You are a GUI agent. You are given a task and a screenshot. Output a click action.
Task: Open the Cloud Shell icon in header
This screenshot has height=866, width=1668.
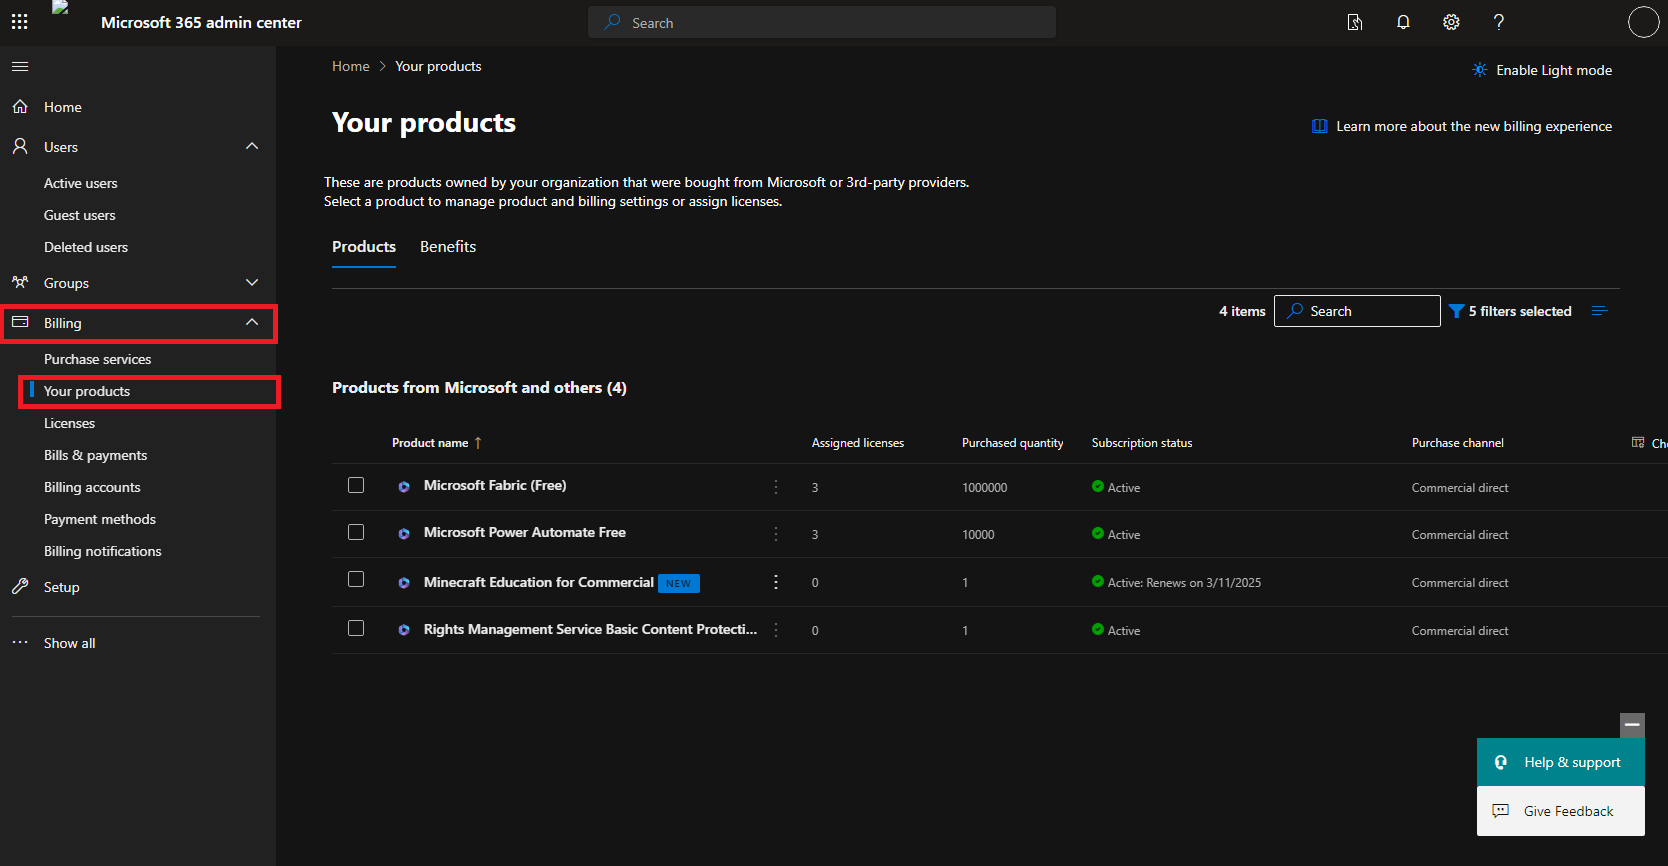(x=1355, y=22)
